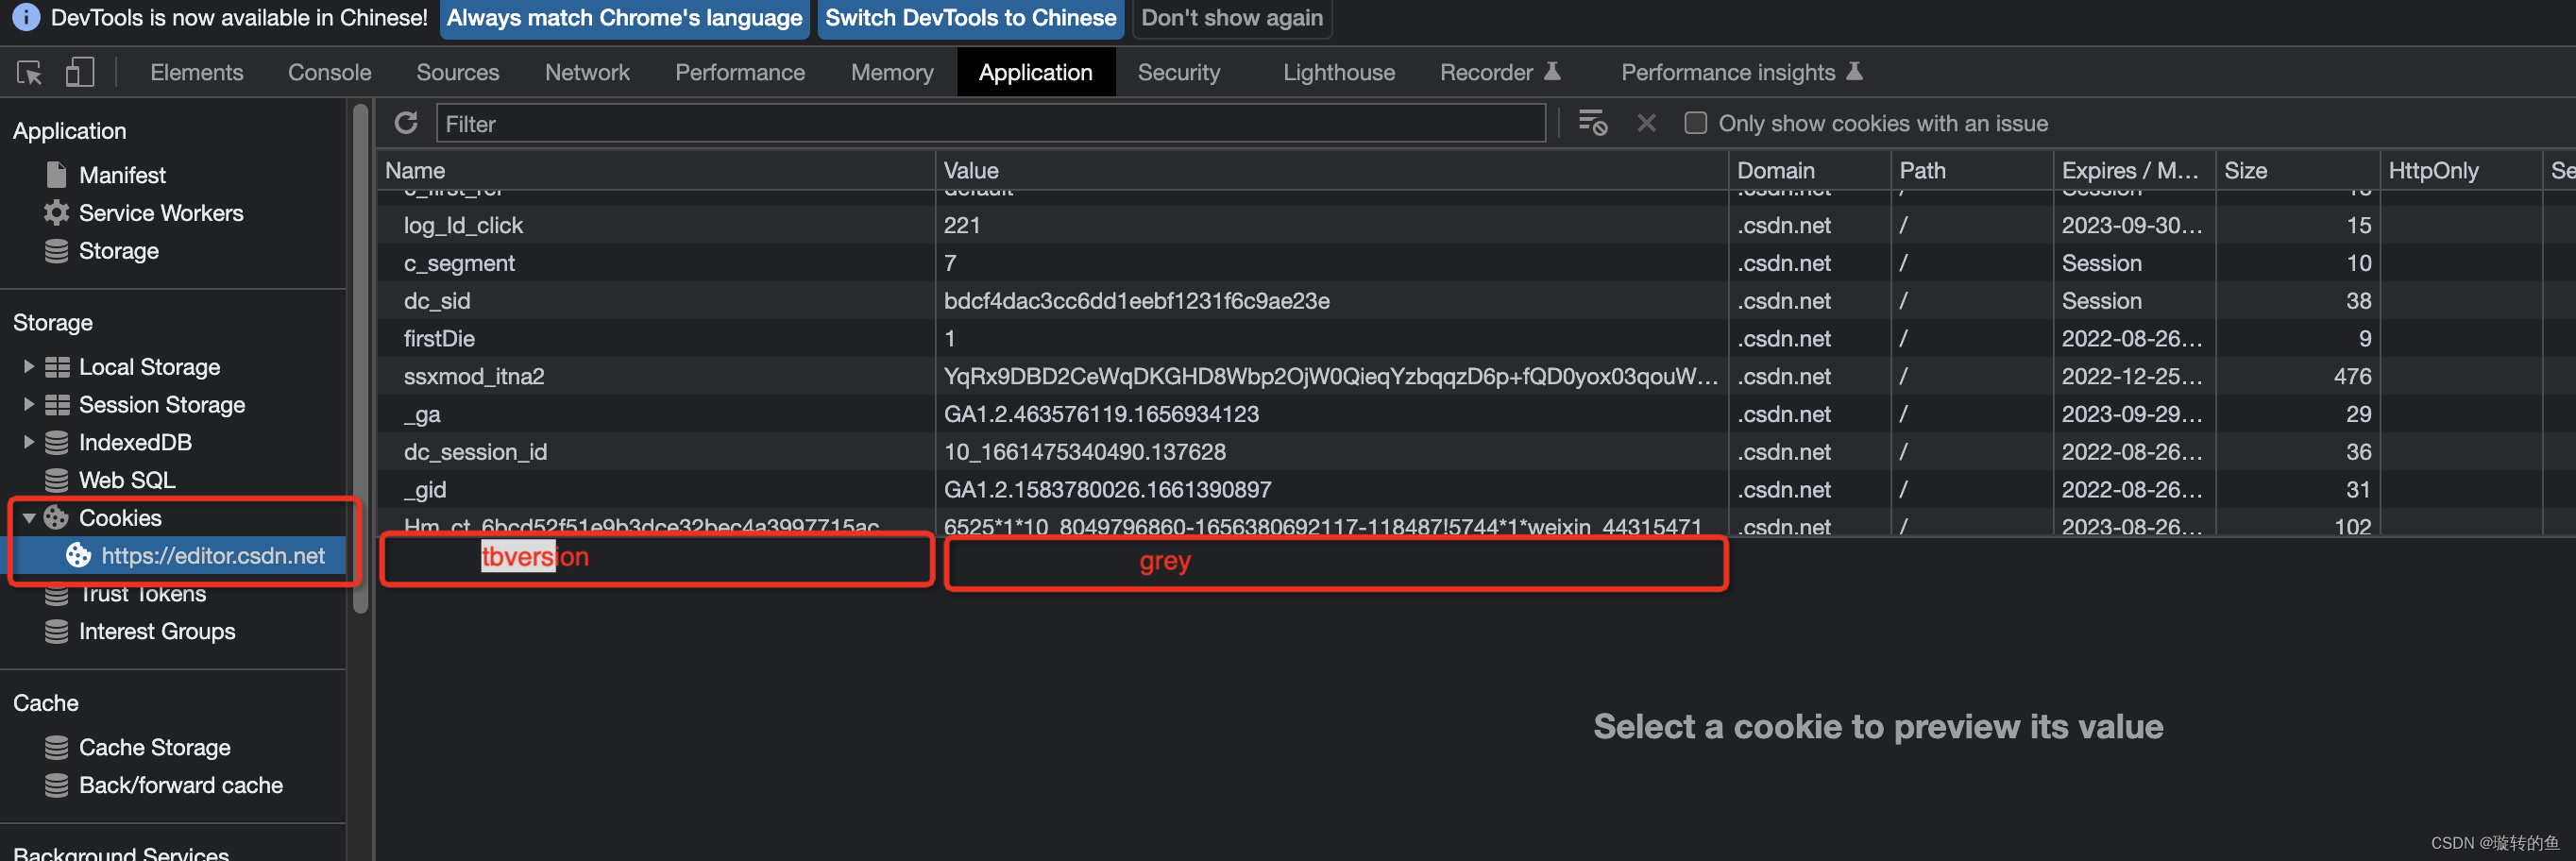Screen dimensions: 2576x861
Task: Select the _ga cookie name
Action: pyautogui.click(x=422, y=415)
